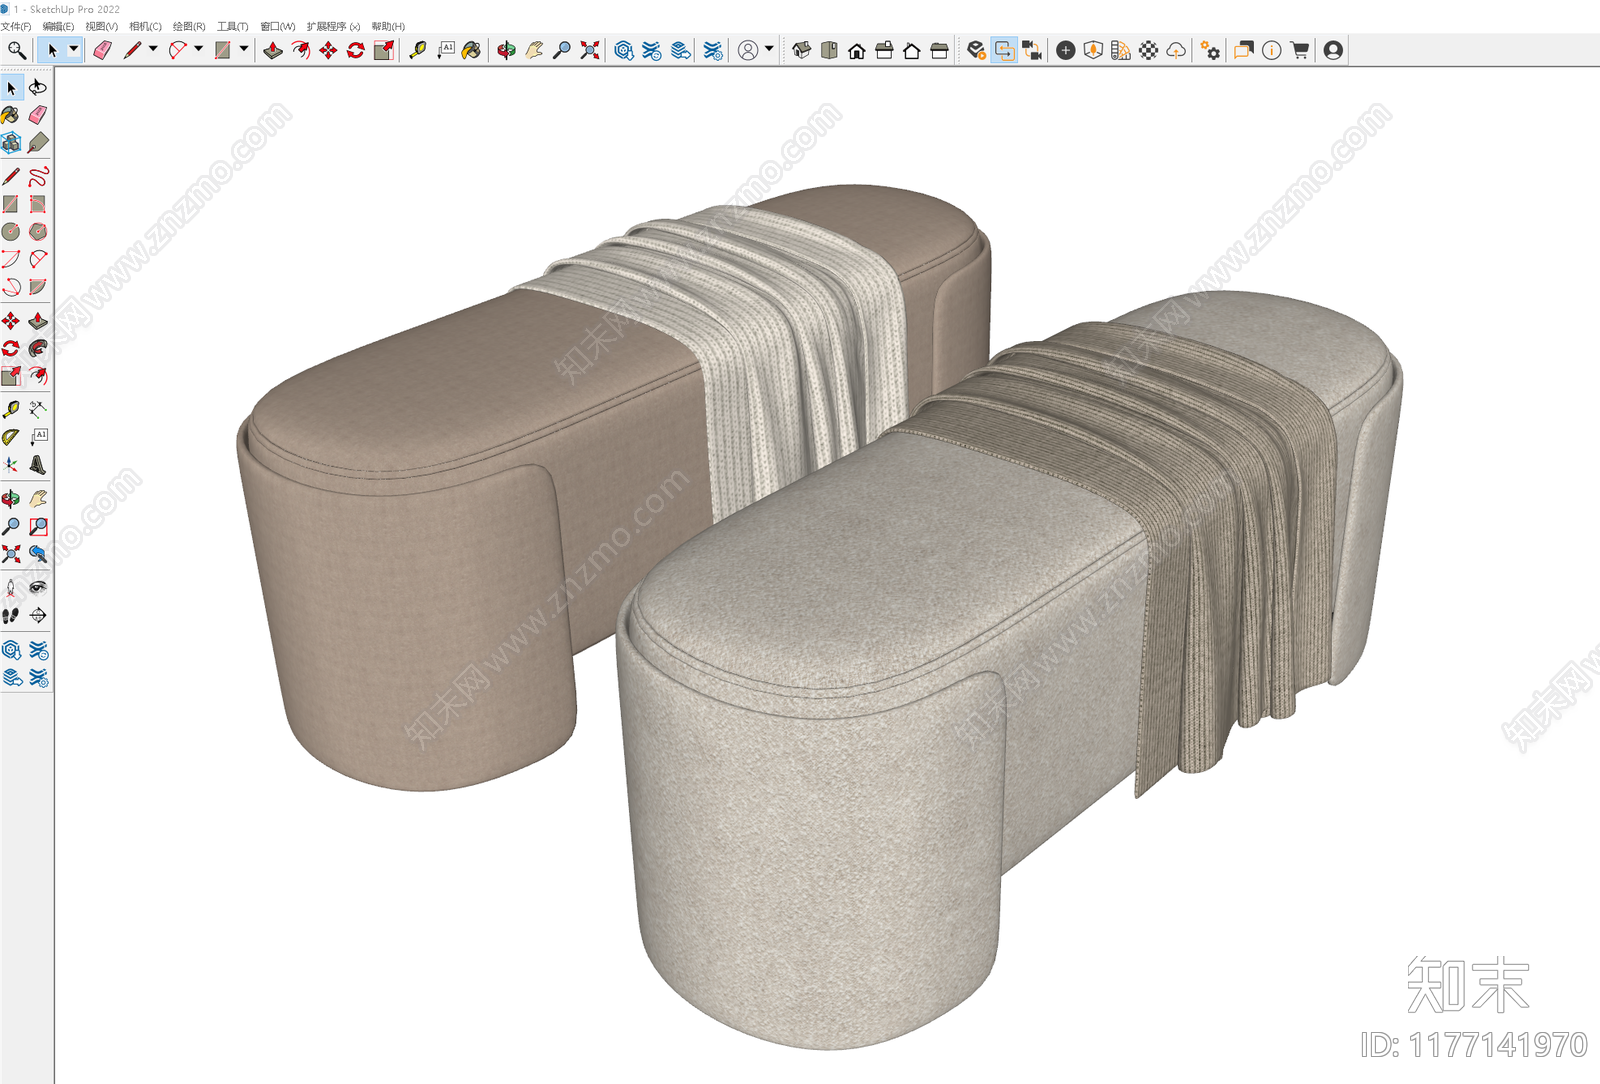This screenshot has width=1600, height=1084.
Task: Select the Orbit tool in the top toolbar
Action: (506, 50)
